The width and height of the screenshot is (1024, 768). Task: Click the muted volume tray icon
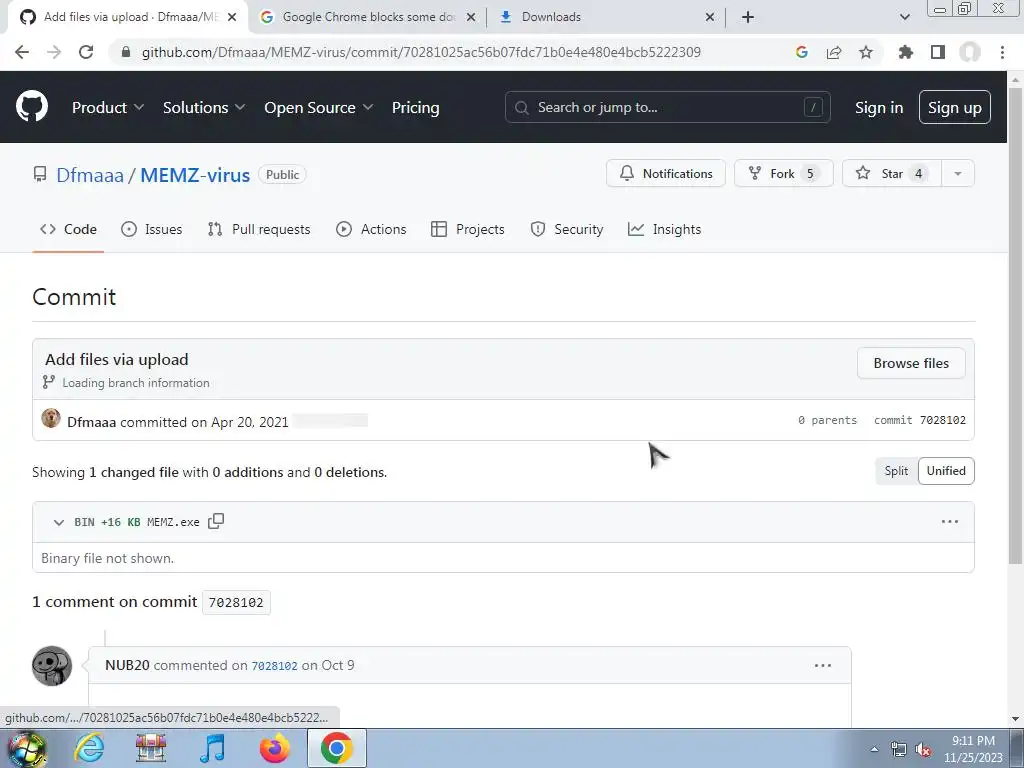pos(923,750)
